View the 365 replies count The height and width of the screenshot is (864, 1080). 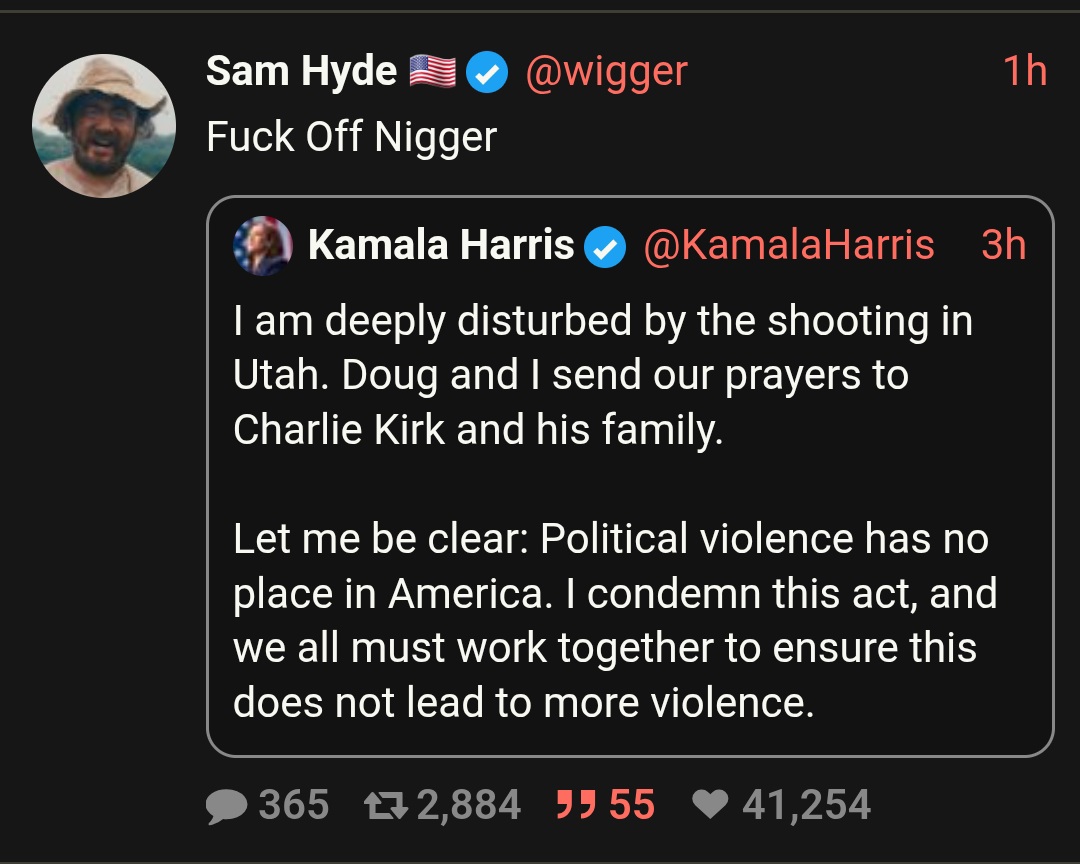coord(293,805)
